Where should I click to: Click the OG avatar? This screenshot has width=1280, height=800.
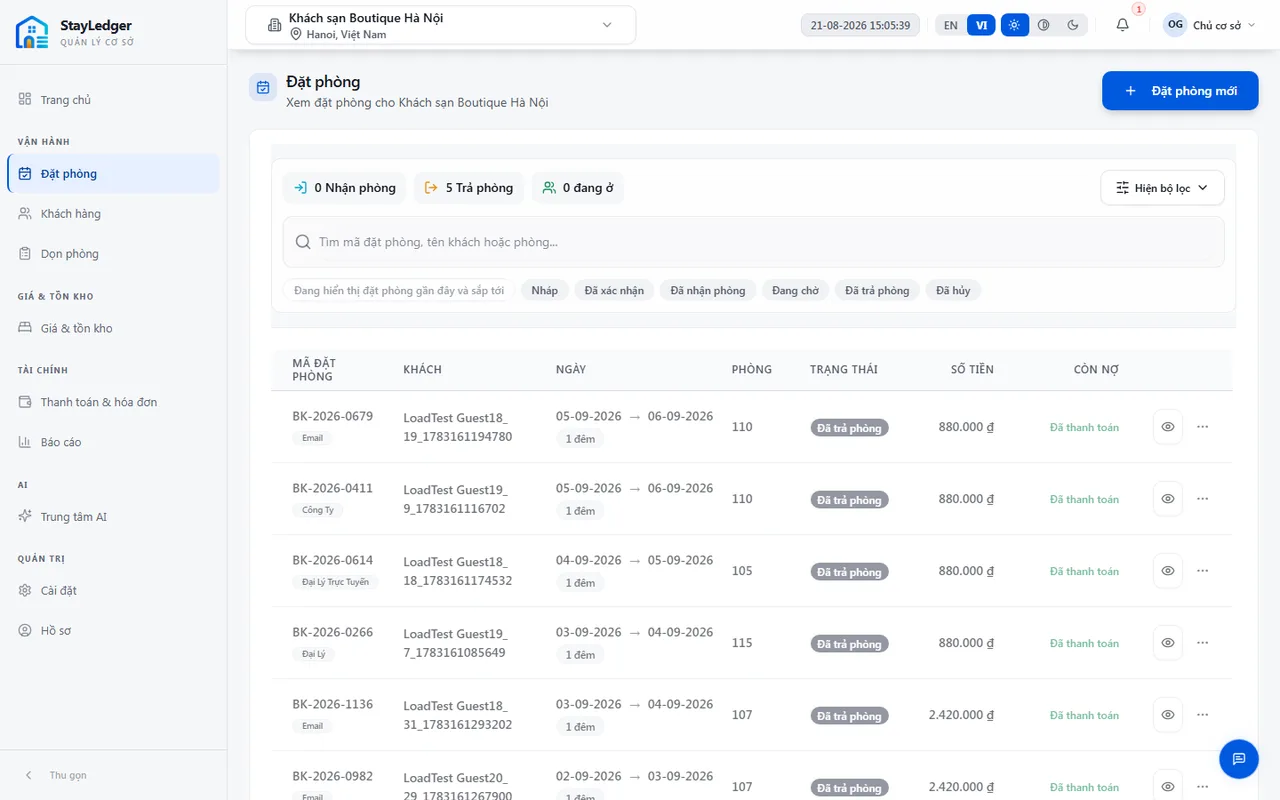tap(1175, 25)
